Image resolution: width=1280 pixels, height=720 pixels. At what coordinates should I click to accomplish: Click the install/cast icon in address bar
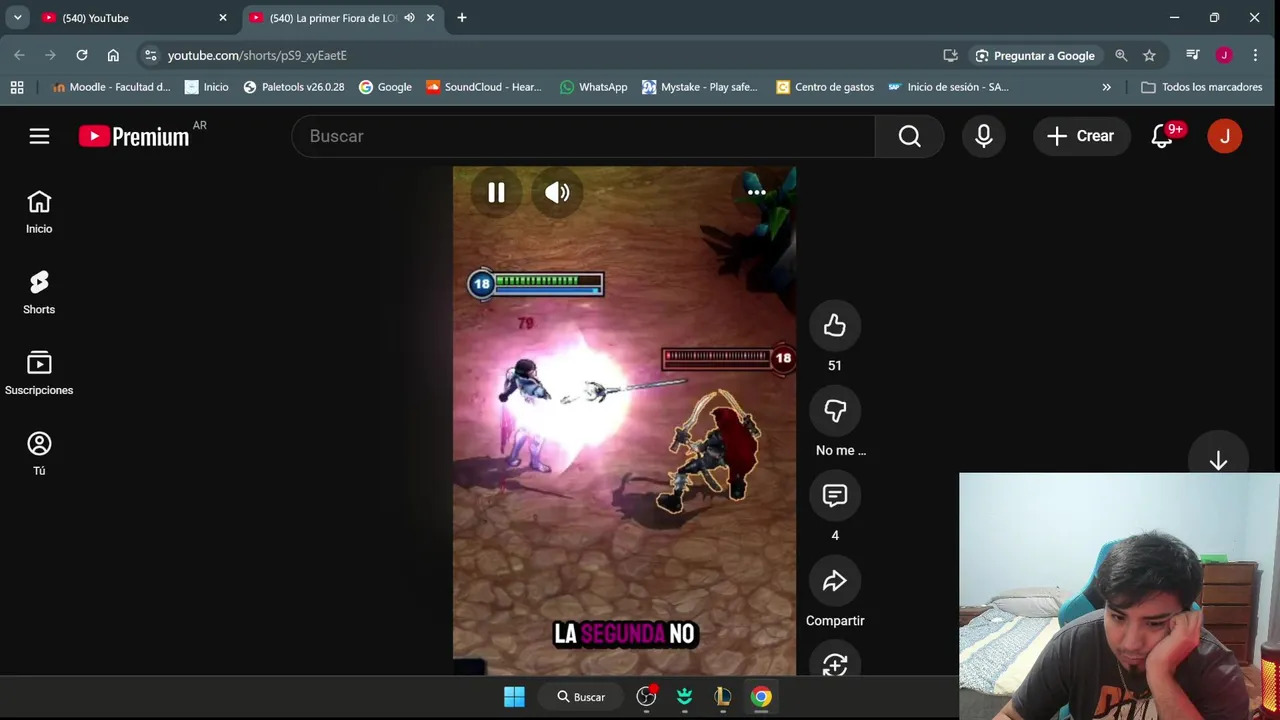tap(950, 56)
